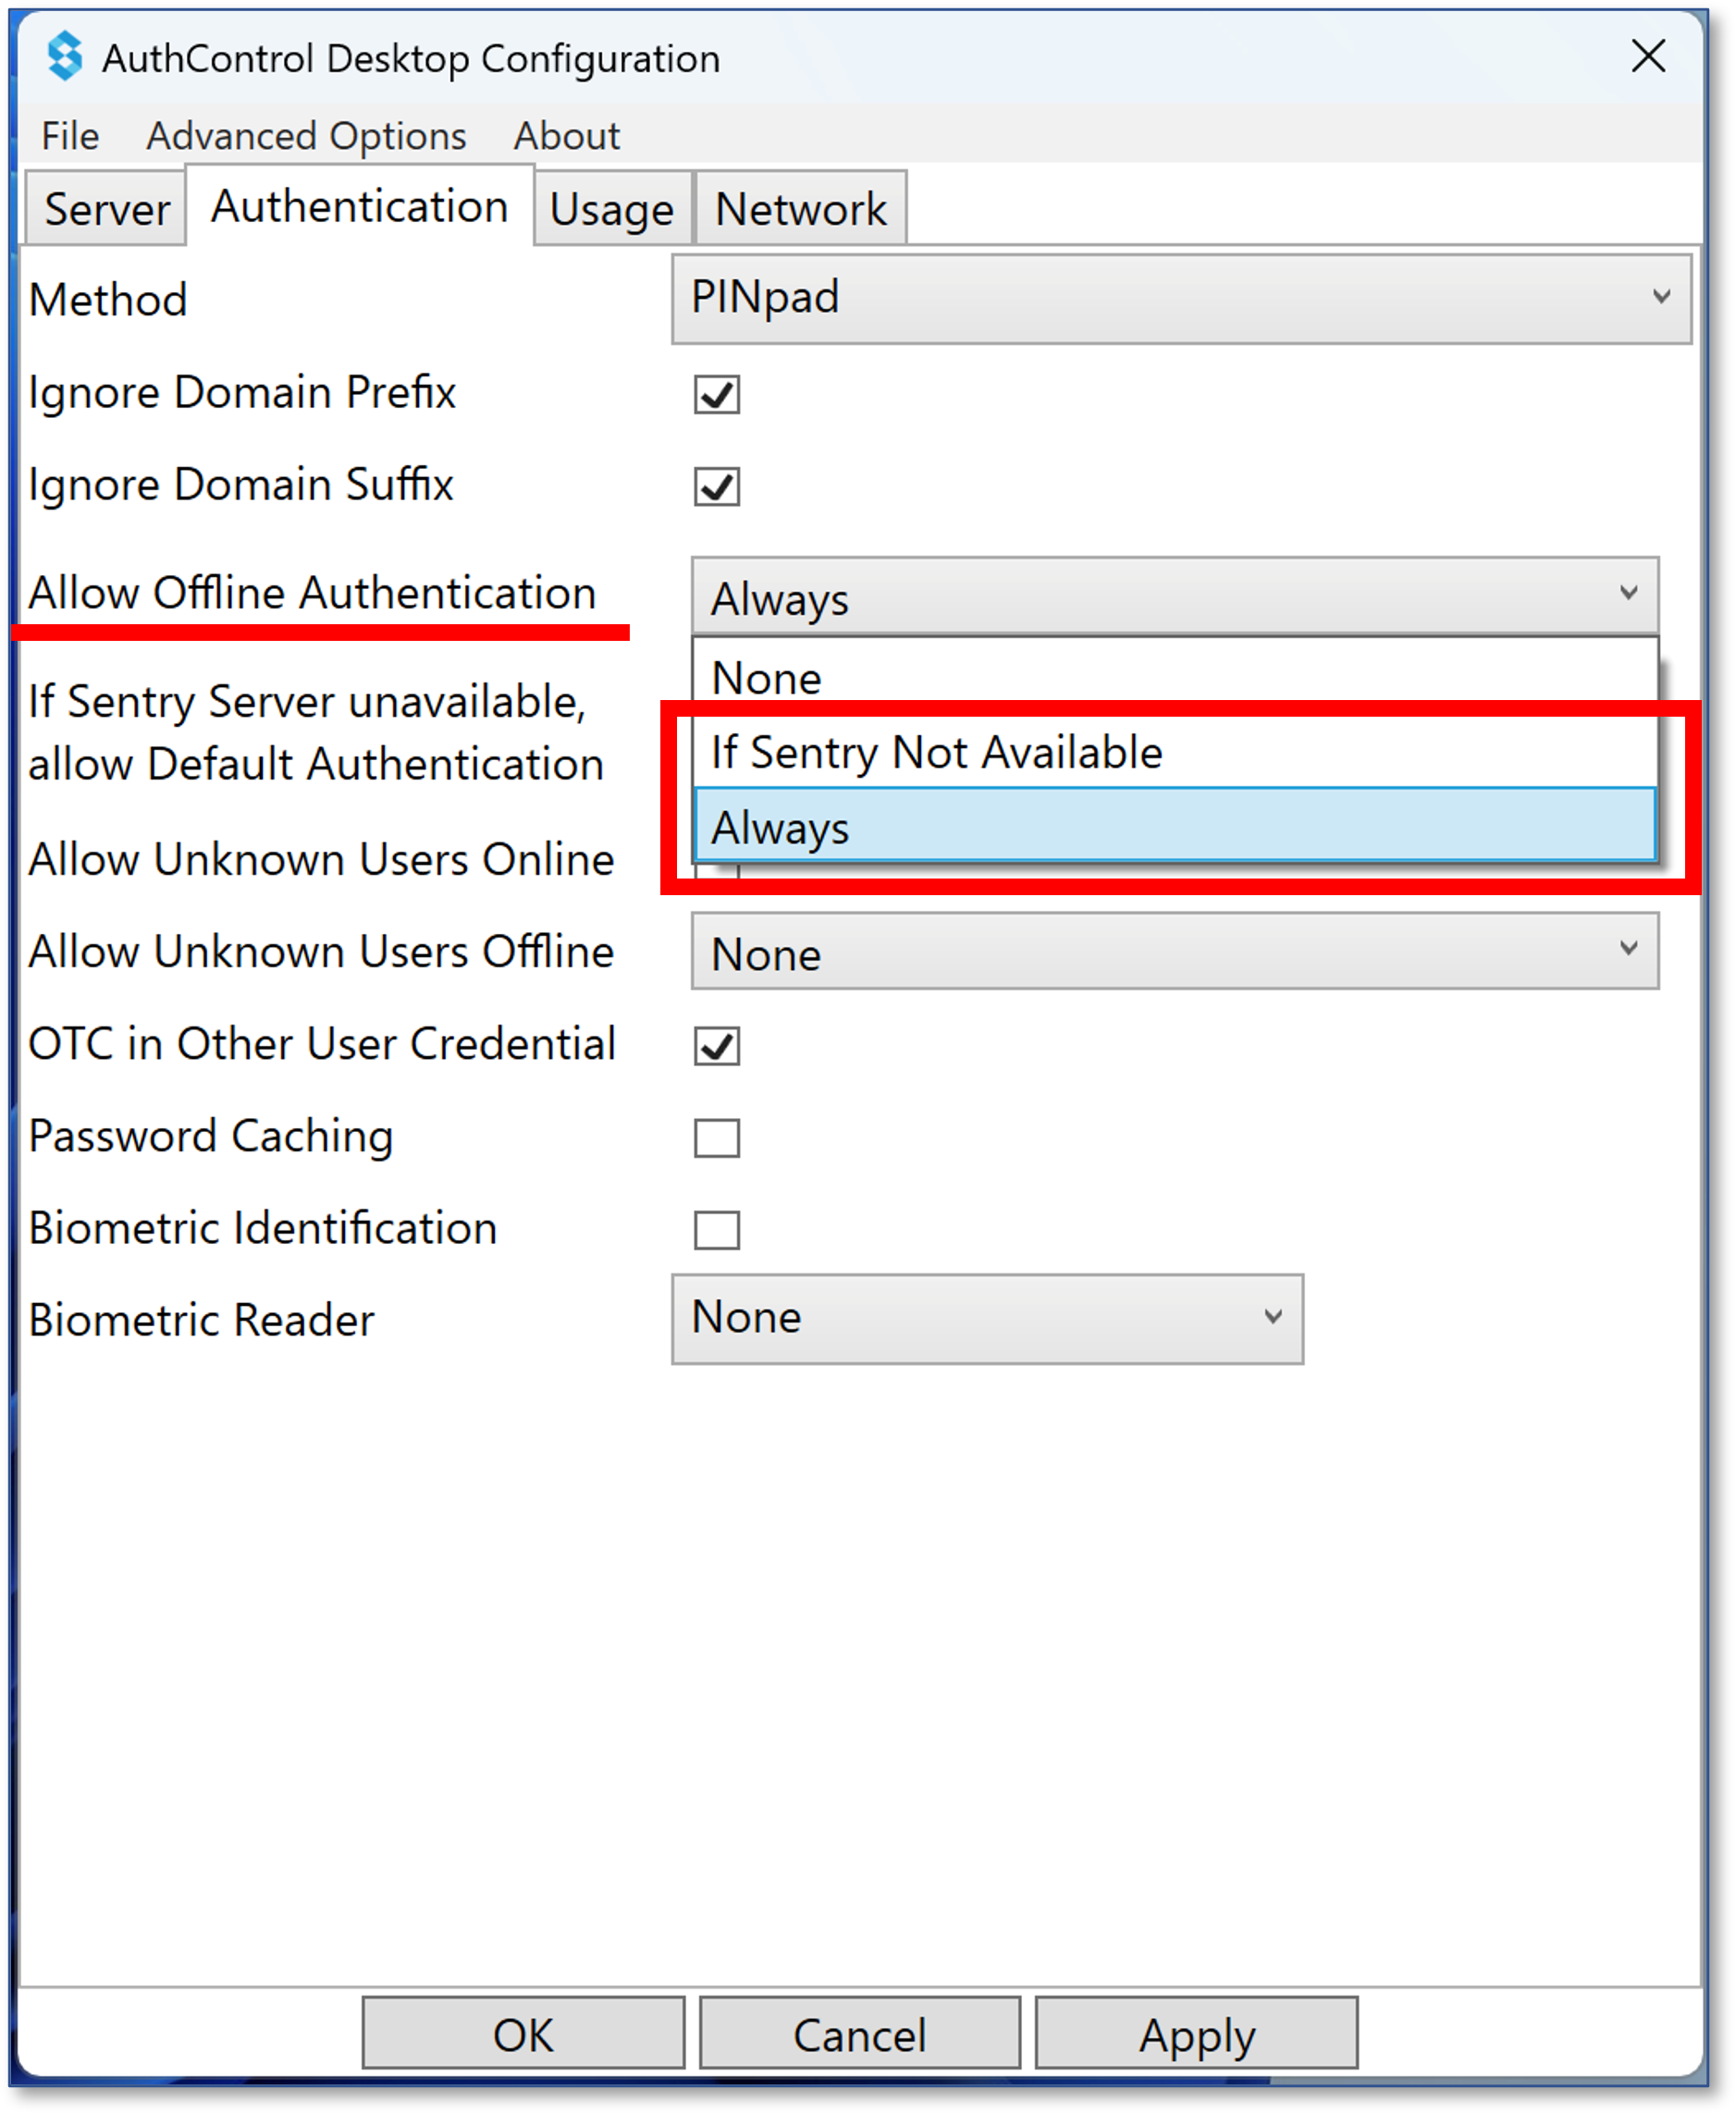Enable the Password Caching checkbox
The height and width of the screenshot is (2114, 1736).
click(717, 1138)
